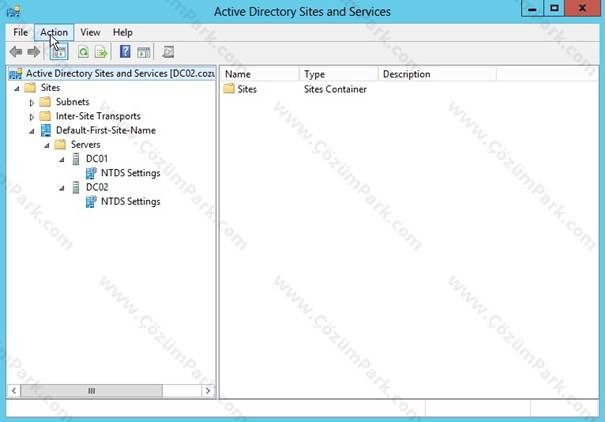Sort by the Name column header
605x422 pixels.
pyautogui.click(x=260, y=74)
